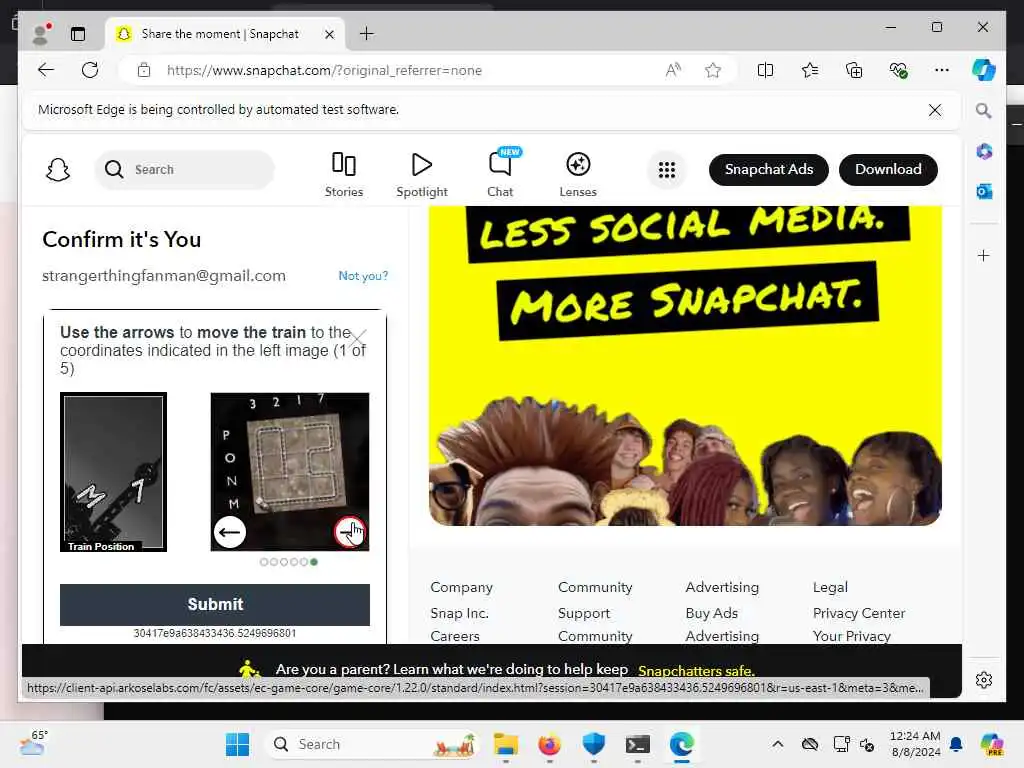Click the Train Position reference image
Viewport: 1024px width, 768px height.
tap(114, 472)
